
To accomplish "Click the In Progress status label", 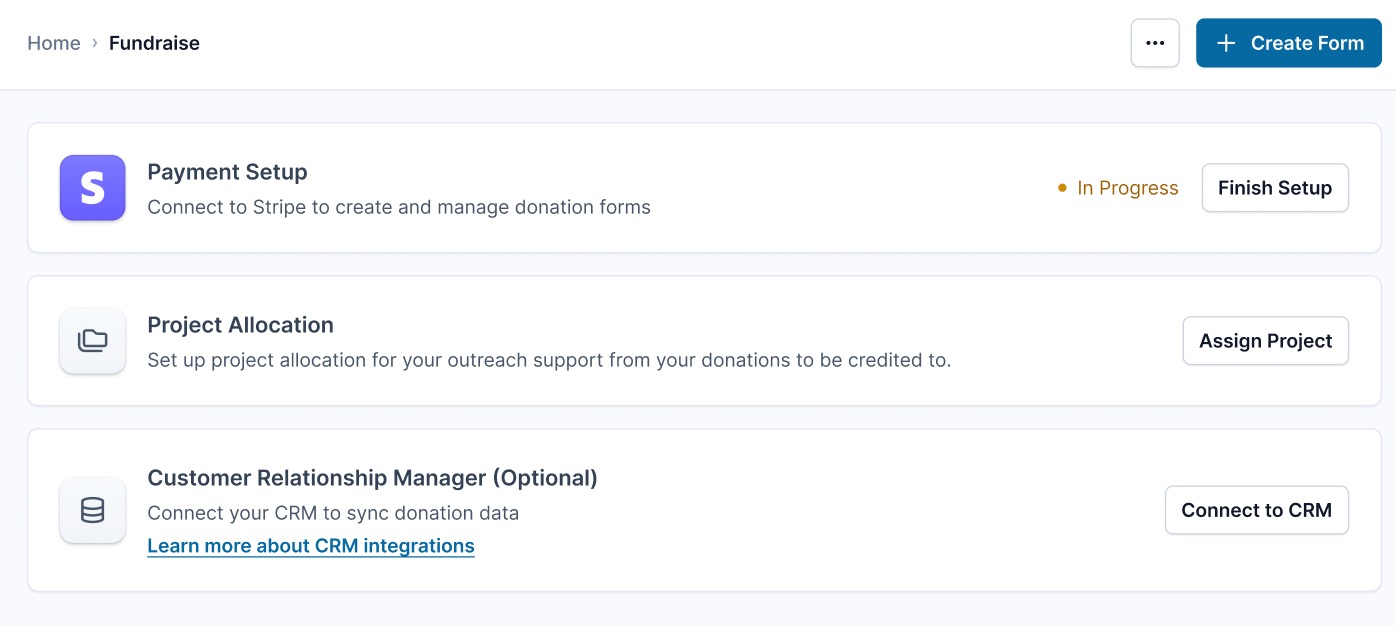I will point(1127,188).
